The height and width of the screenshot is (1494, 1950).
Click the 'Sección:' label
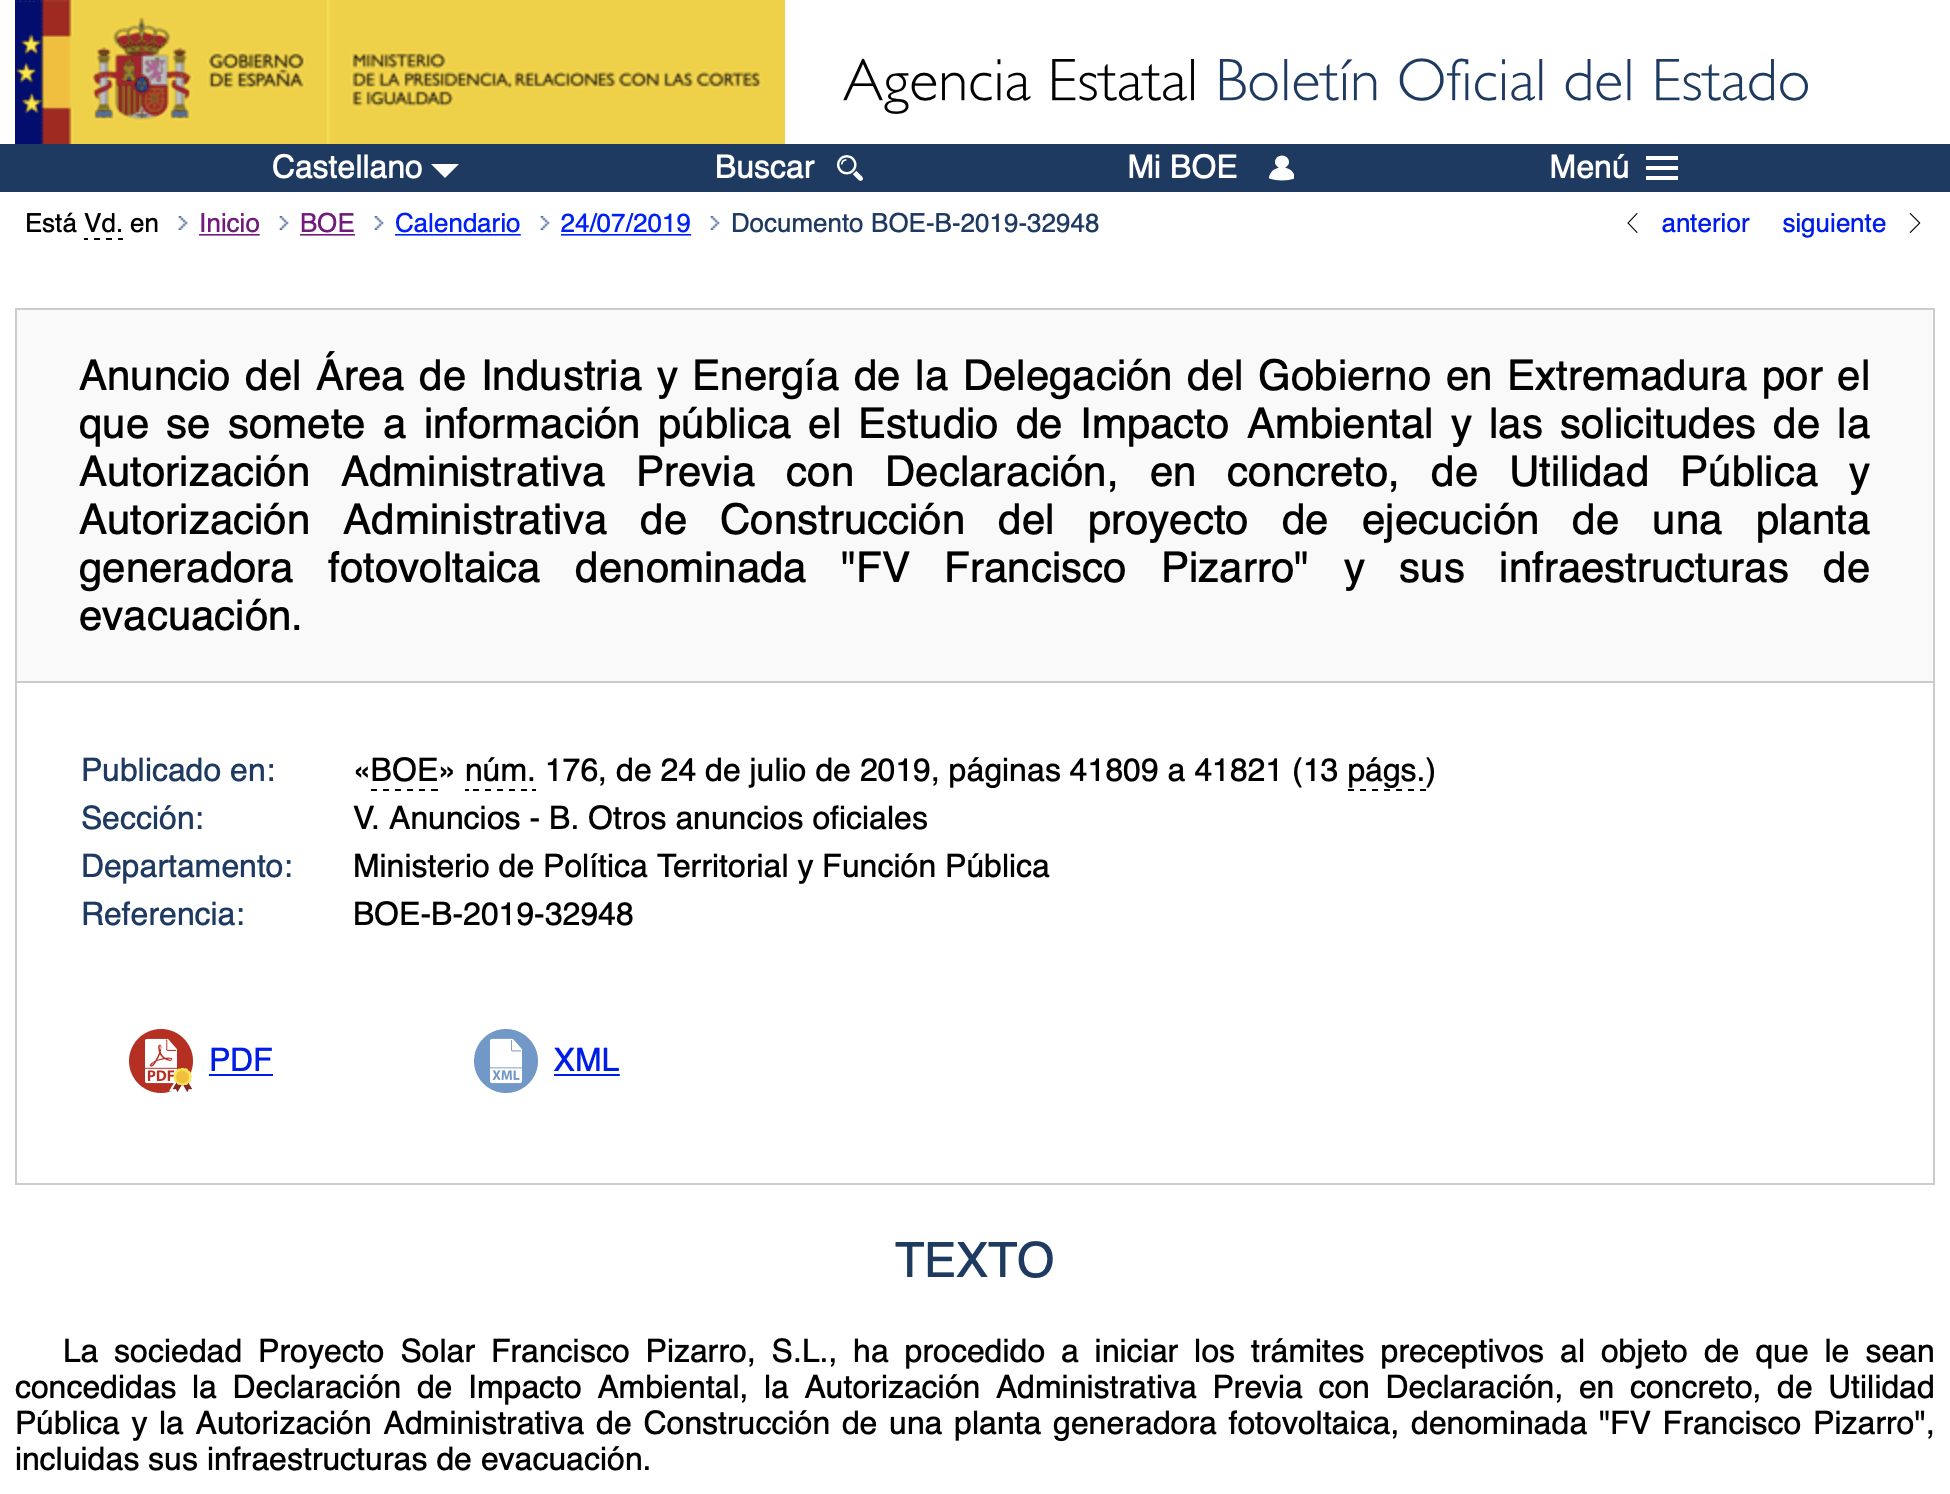tap(142, 818)
